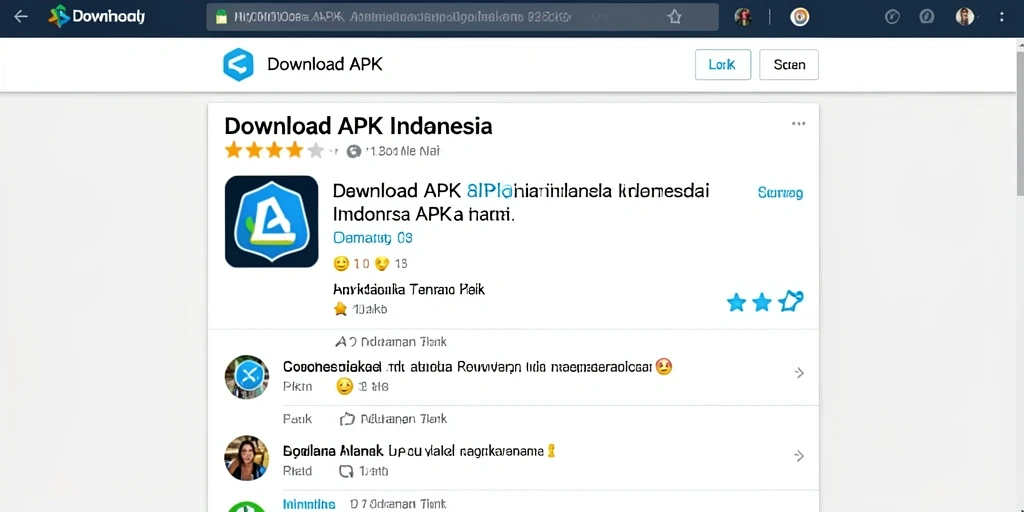Image resolution: width=1024 pixels, height=512 pixels.
Task: Click the orange circular extension icon
Action: 800,17
